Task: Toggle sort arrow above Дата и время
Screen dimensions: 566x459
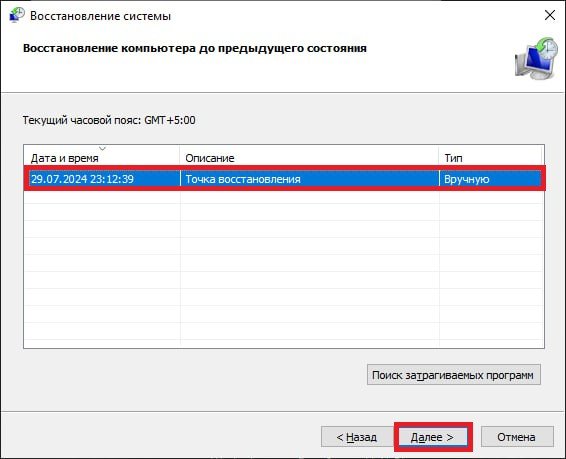Action: (102, 148)
